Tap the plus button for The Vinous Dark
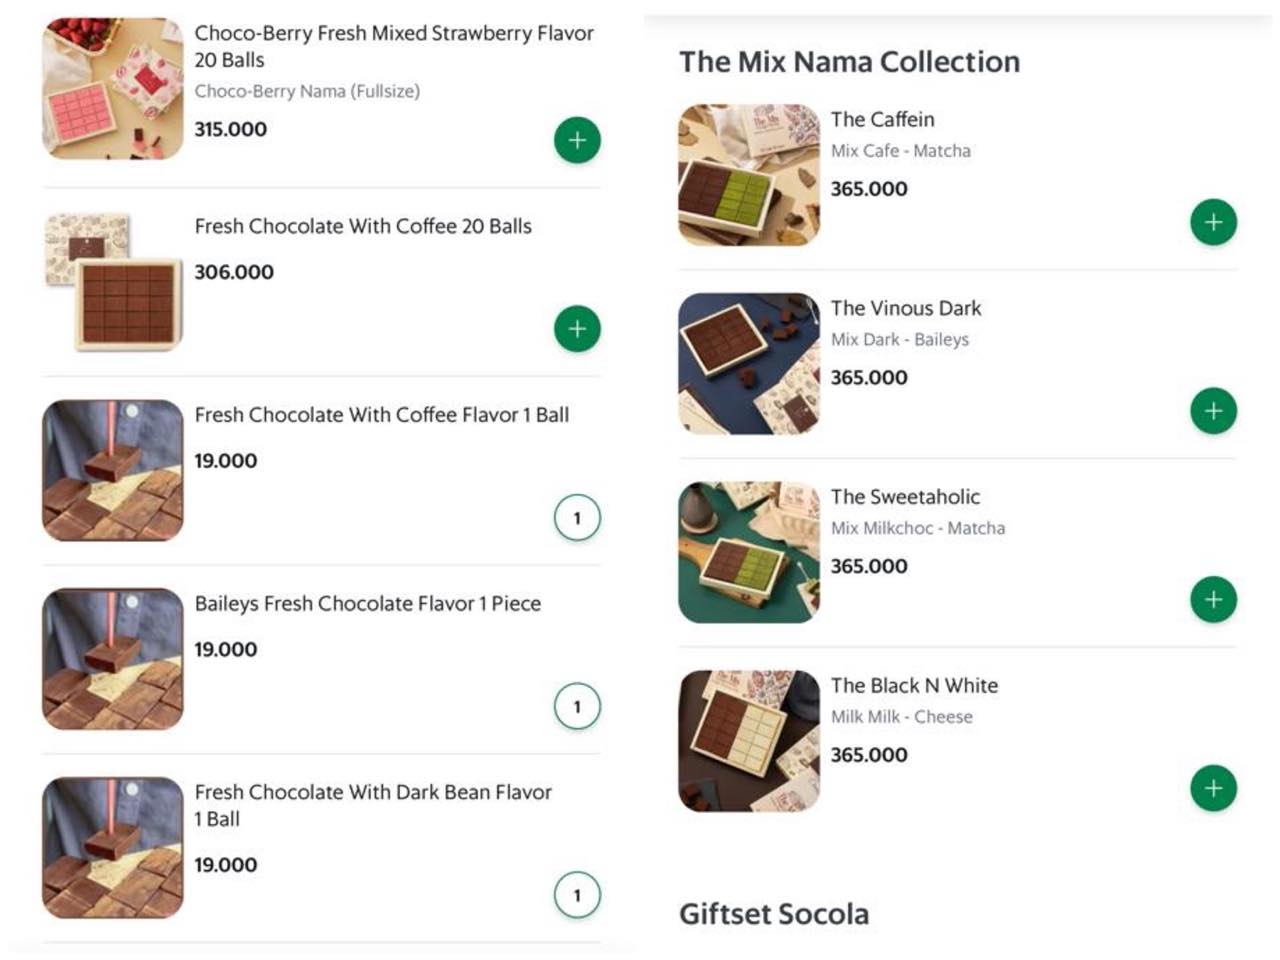The height and width of the screenshot is (960, 1280). point(1212,410)
